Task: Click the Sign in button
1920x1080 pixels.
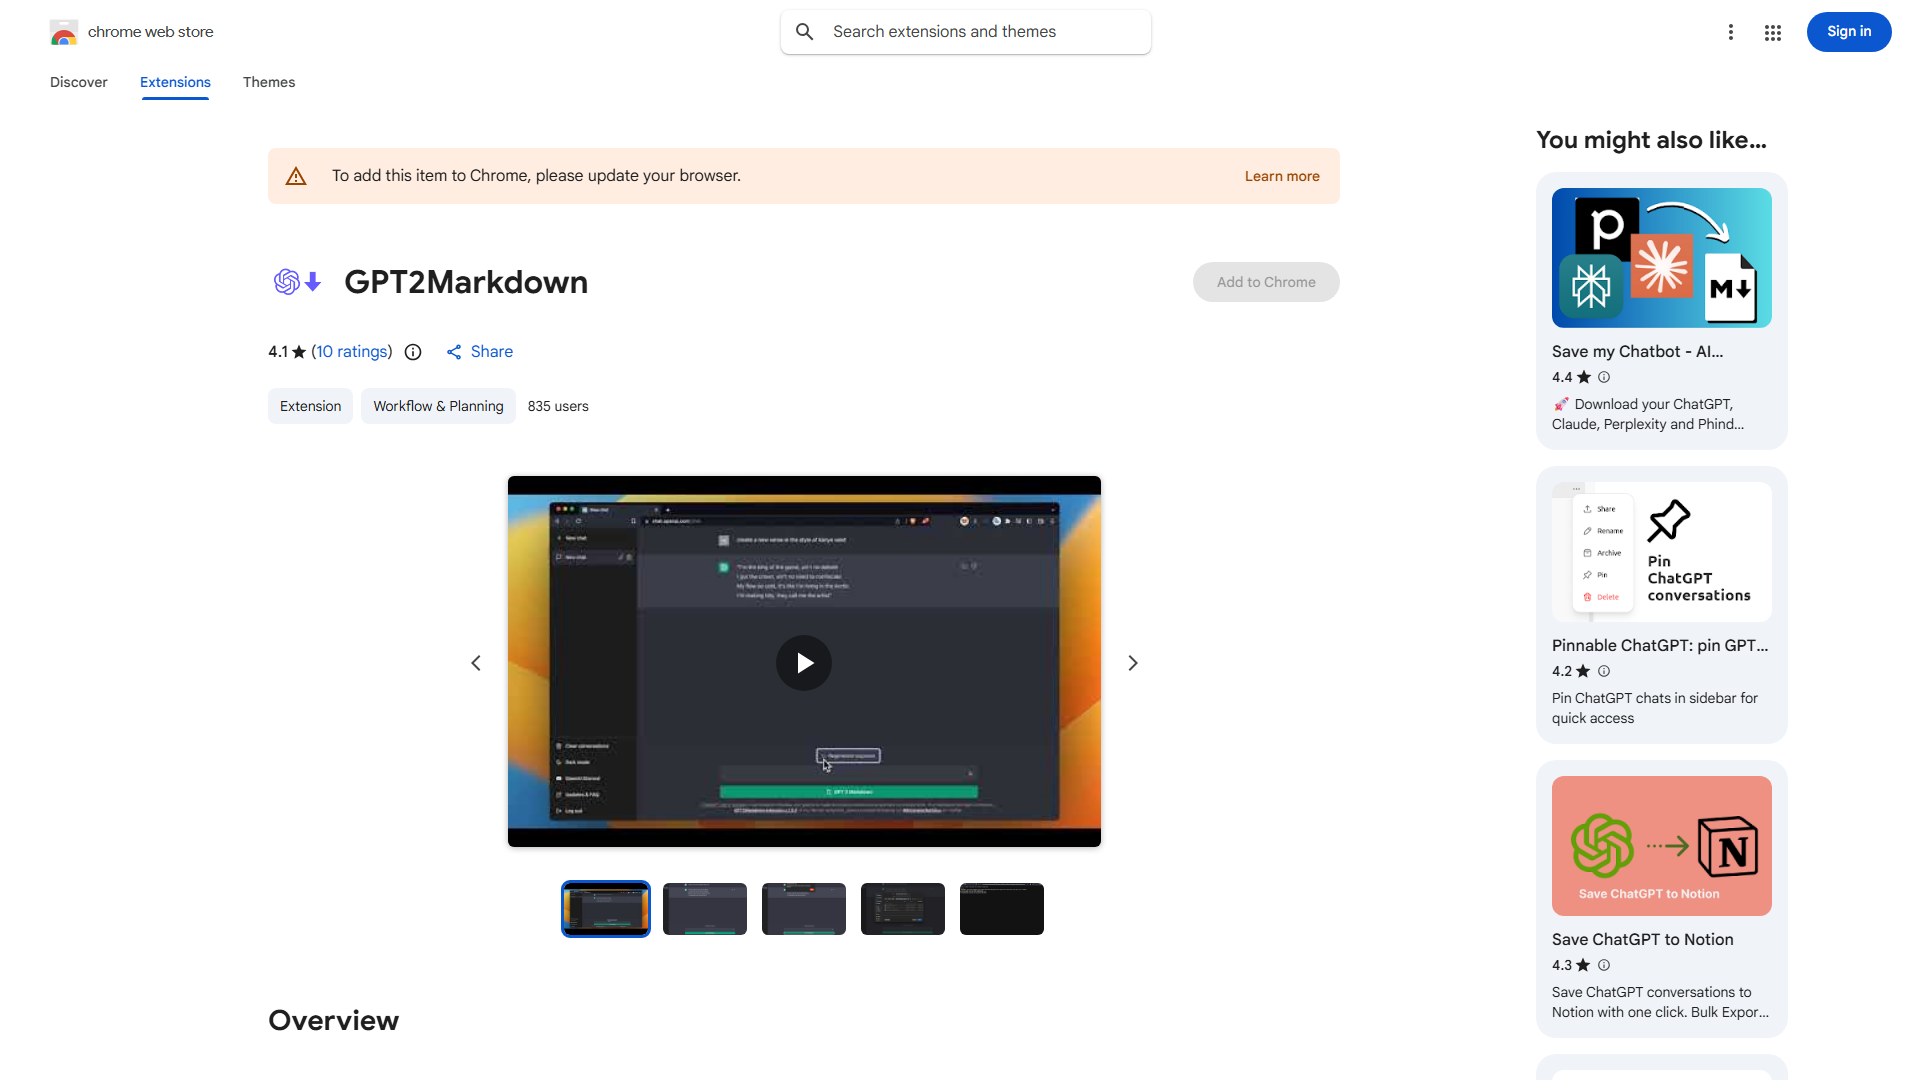Action: click(x=1848, y=31)
